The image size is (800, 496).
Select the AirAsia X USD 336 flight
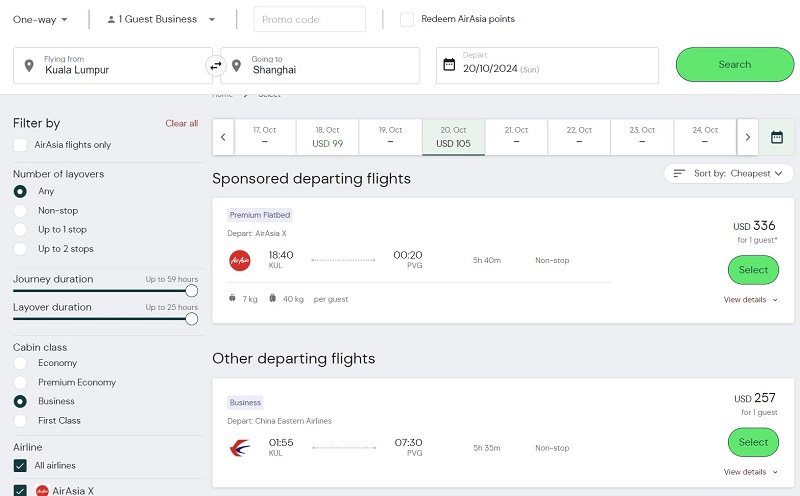[x=753, y=270]
